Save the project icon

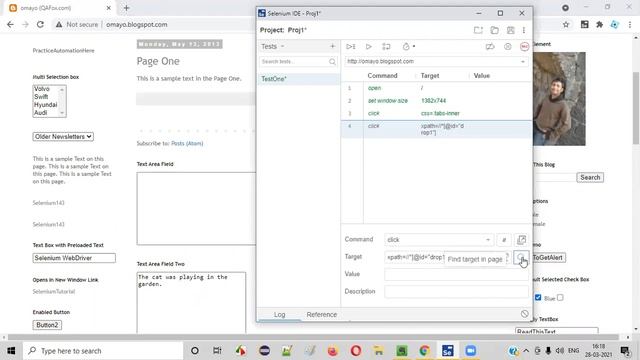511,30
